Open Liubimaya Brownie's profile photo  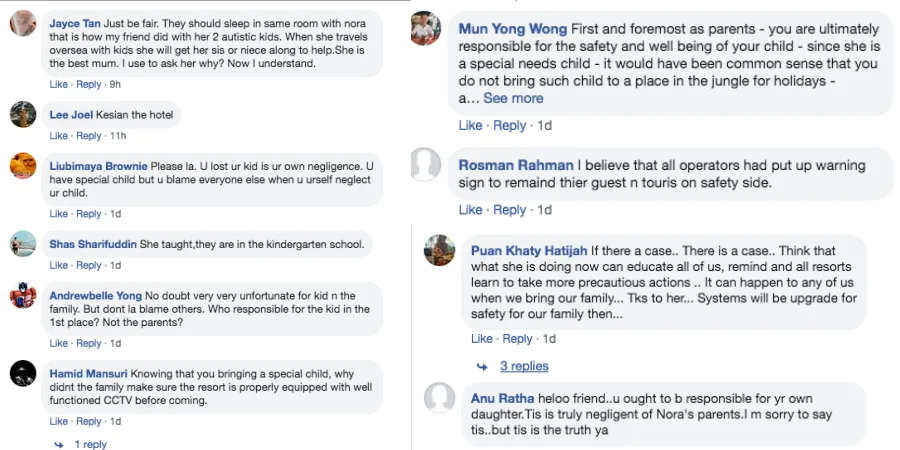coord(23,166)
